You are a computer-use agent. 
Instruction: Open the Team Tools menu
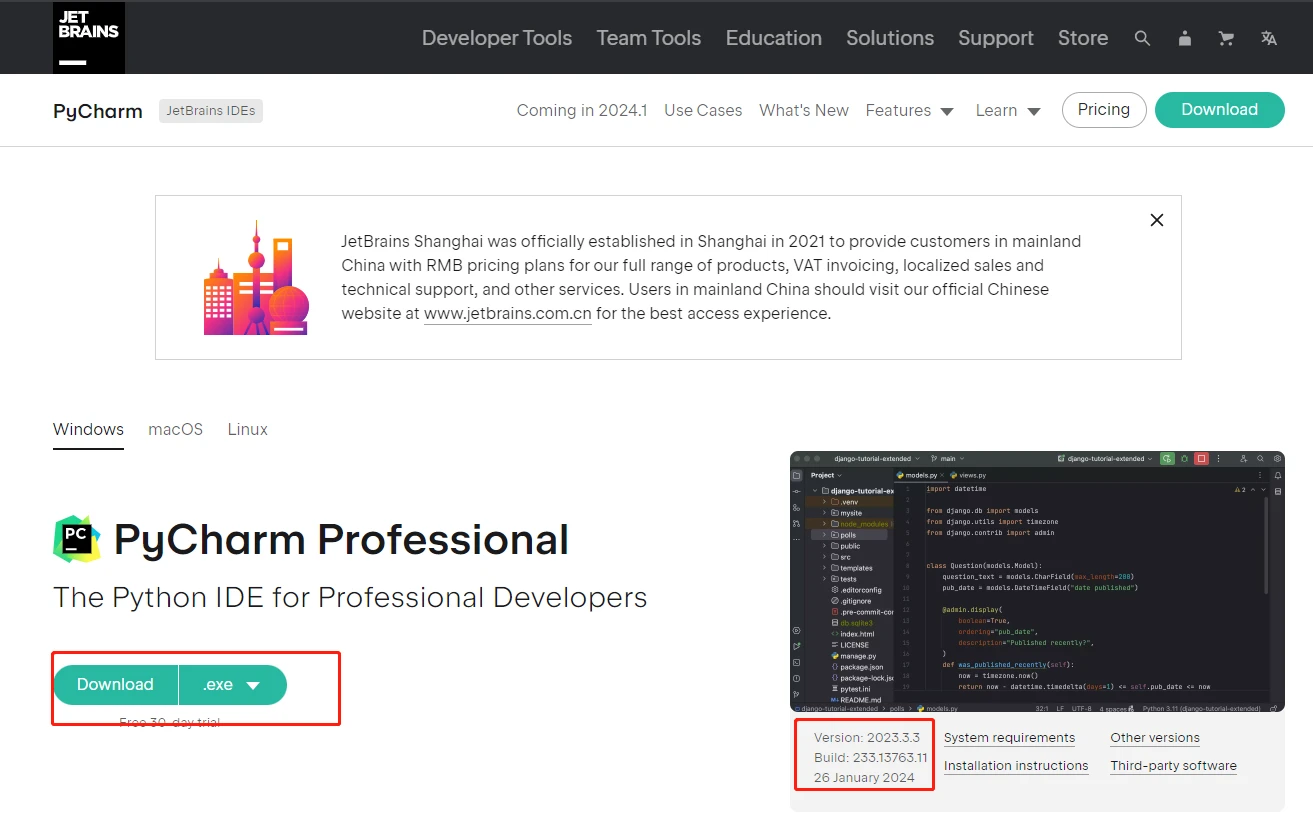649,38
